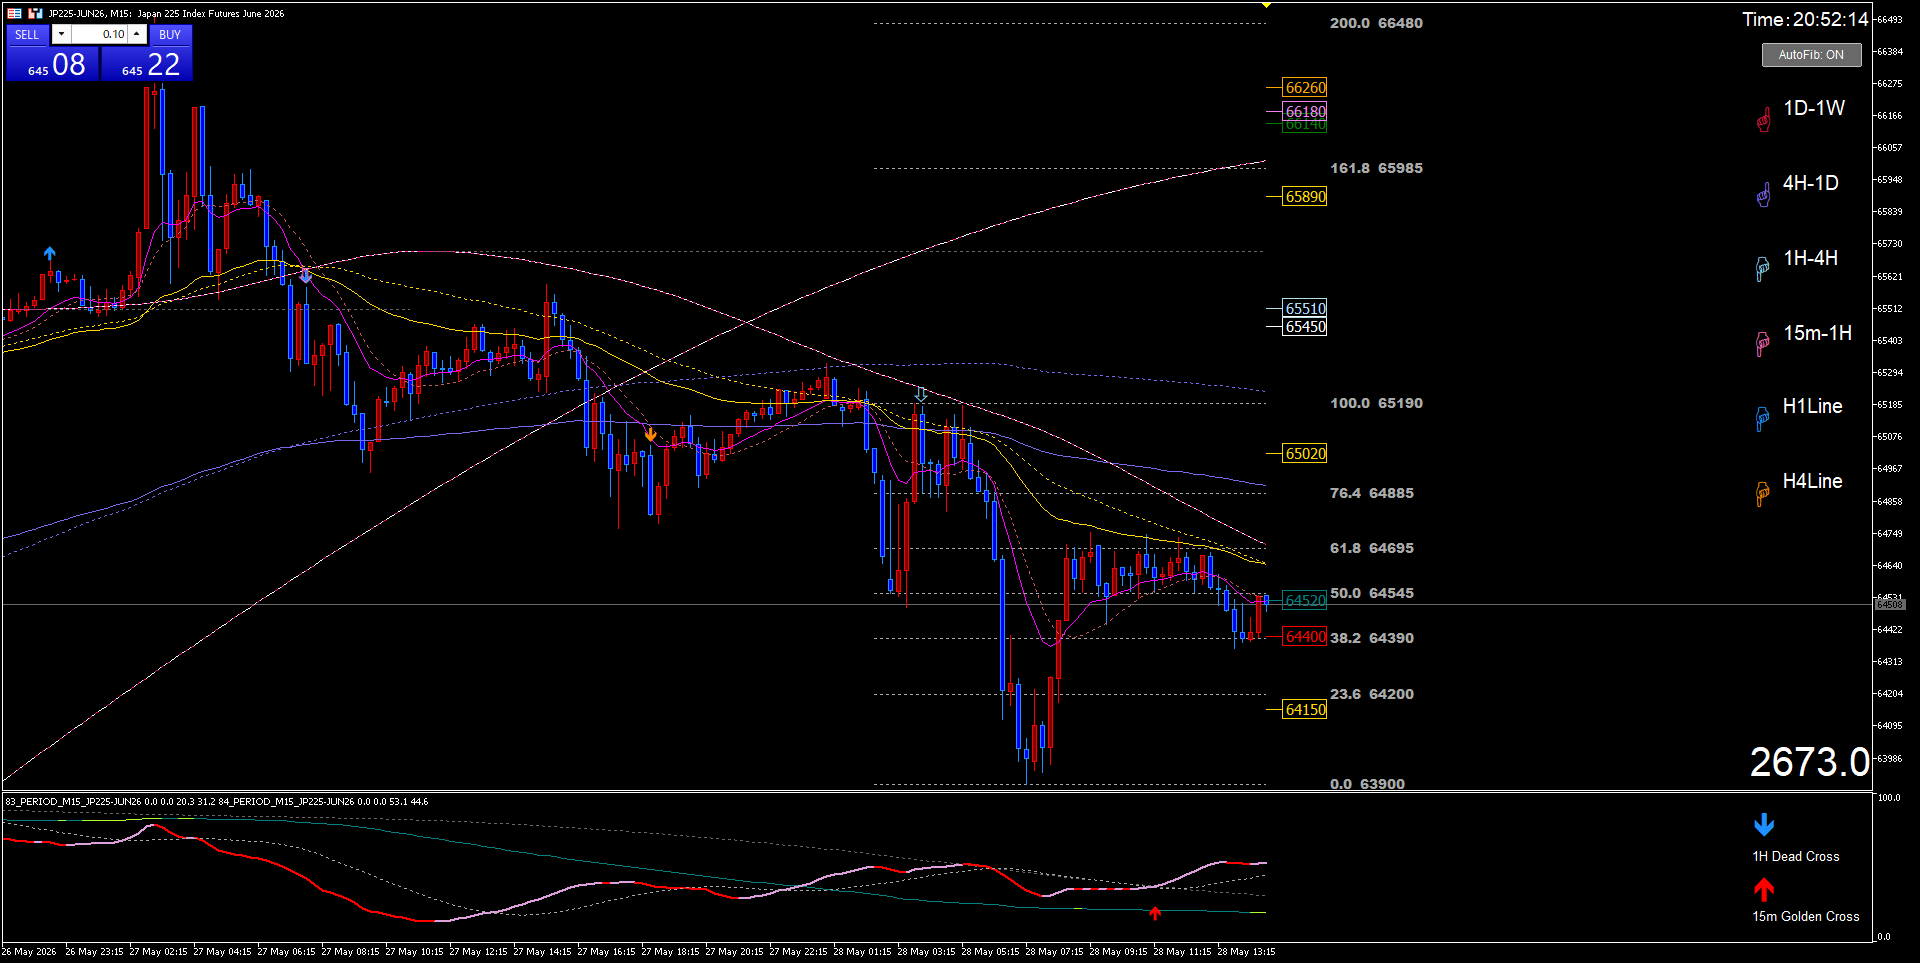Increase lot volume with up arrow
1920x963 pixels.
137,34
